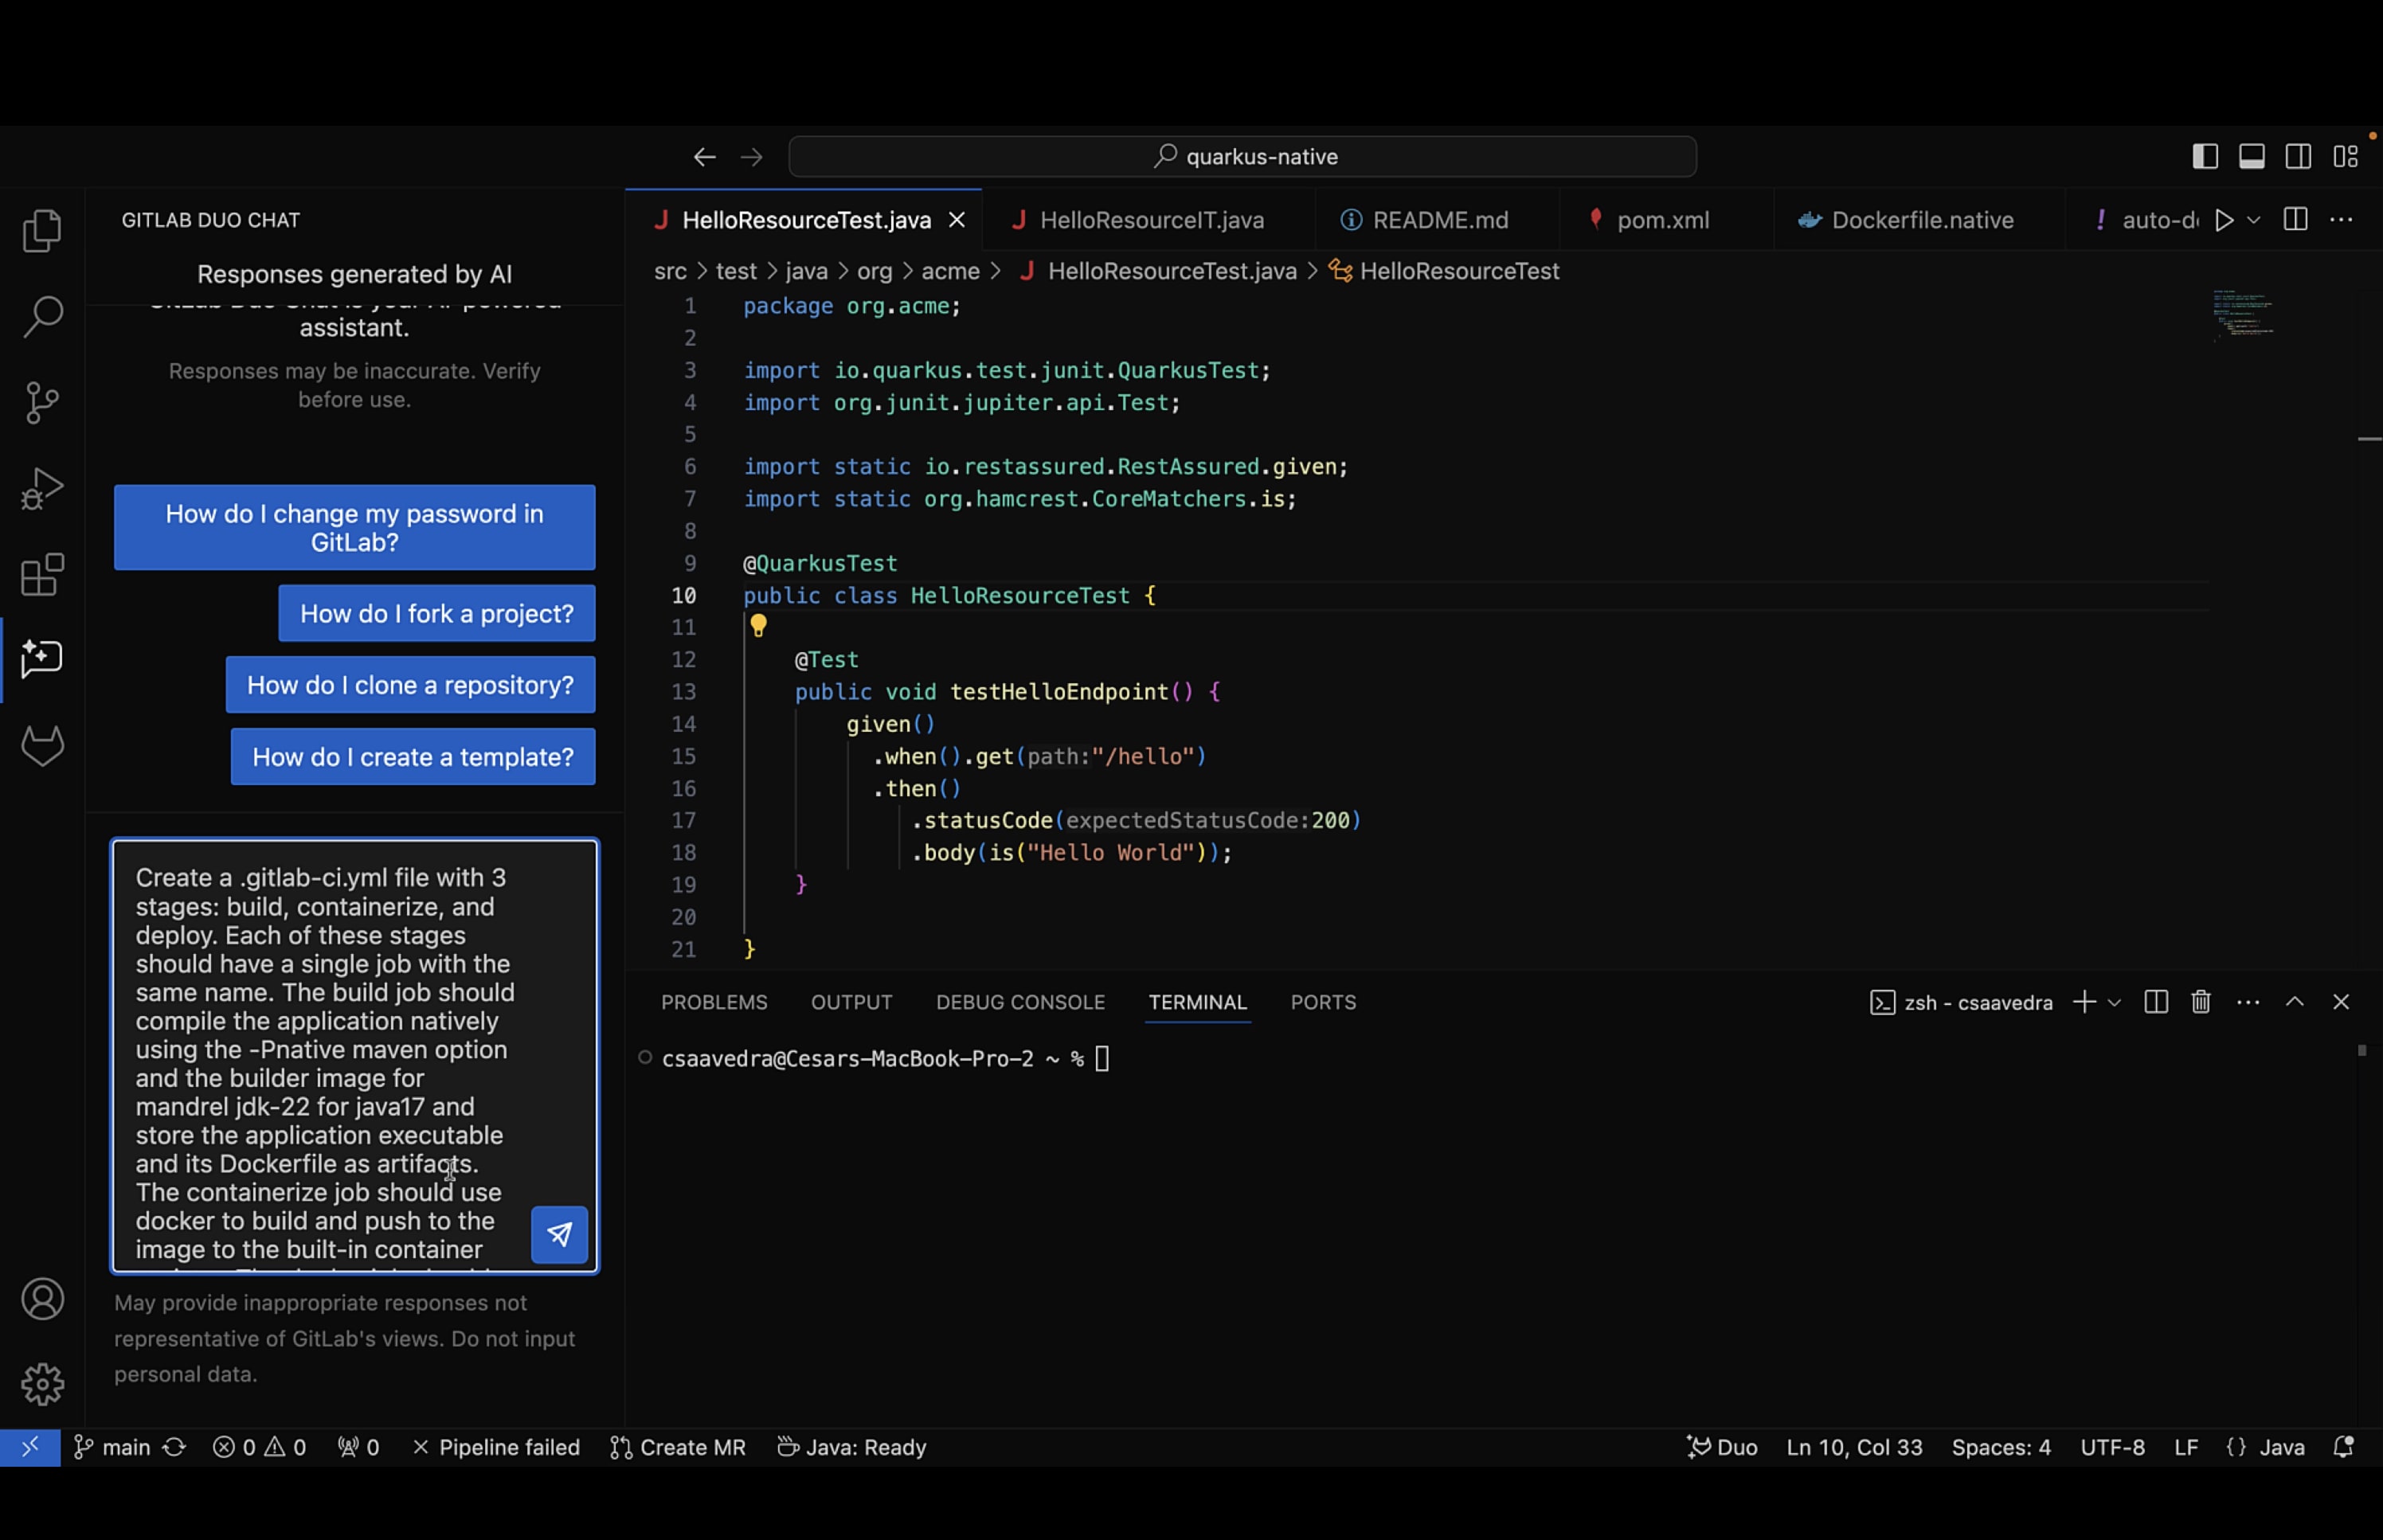The image size is (2383, 1540).
Task: Open the GitLab Workflow tanuki icon
Action: 42,746
